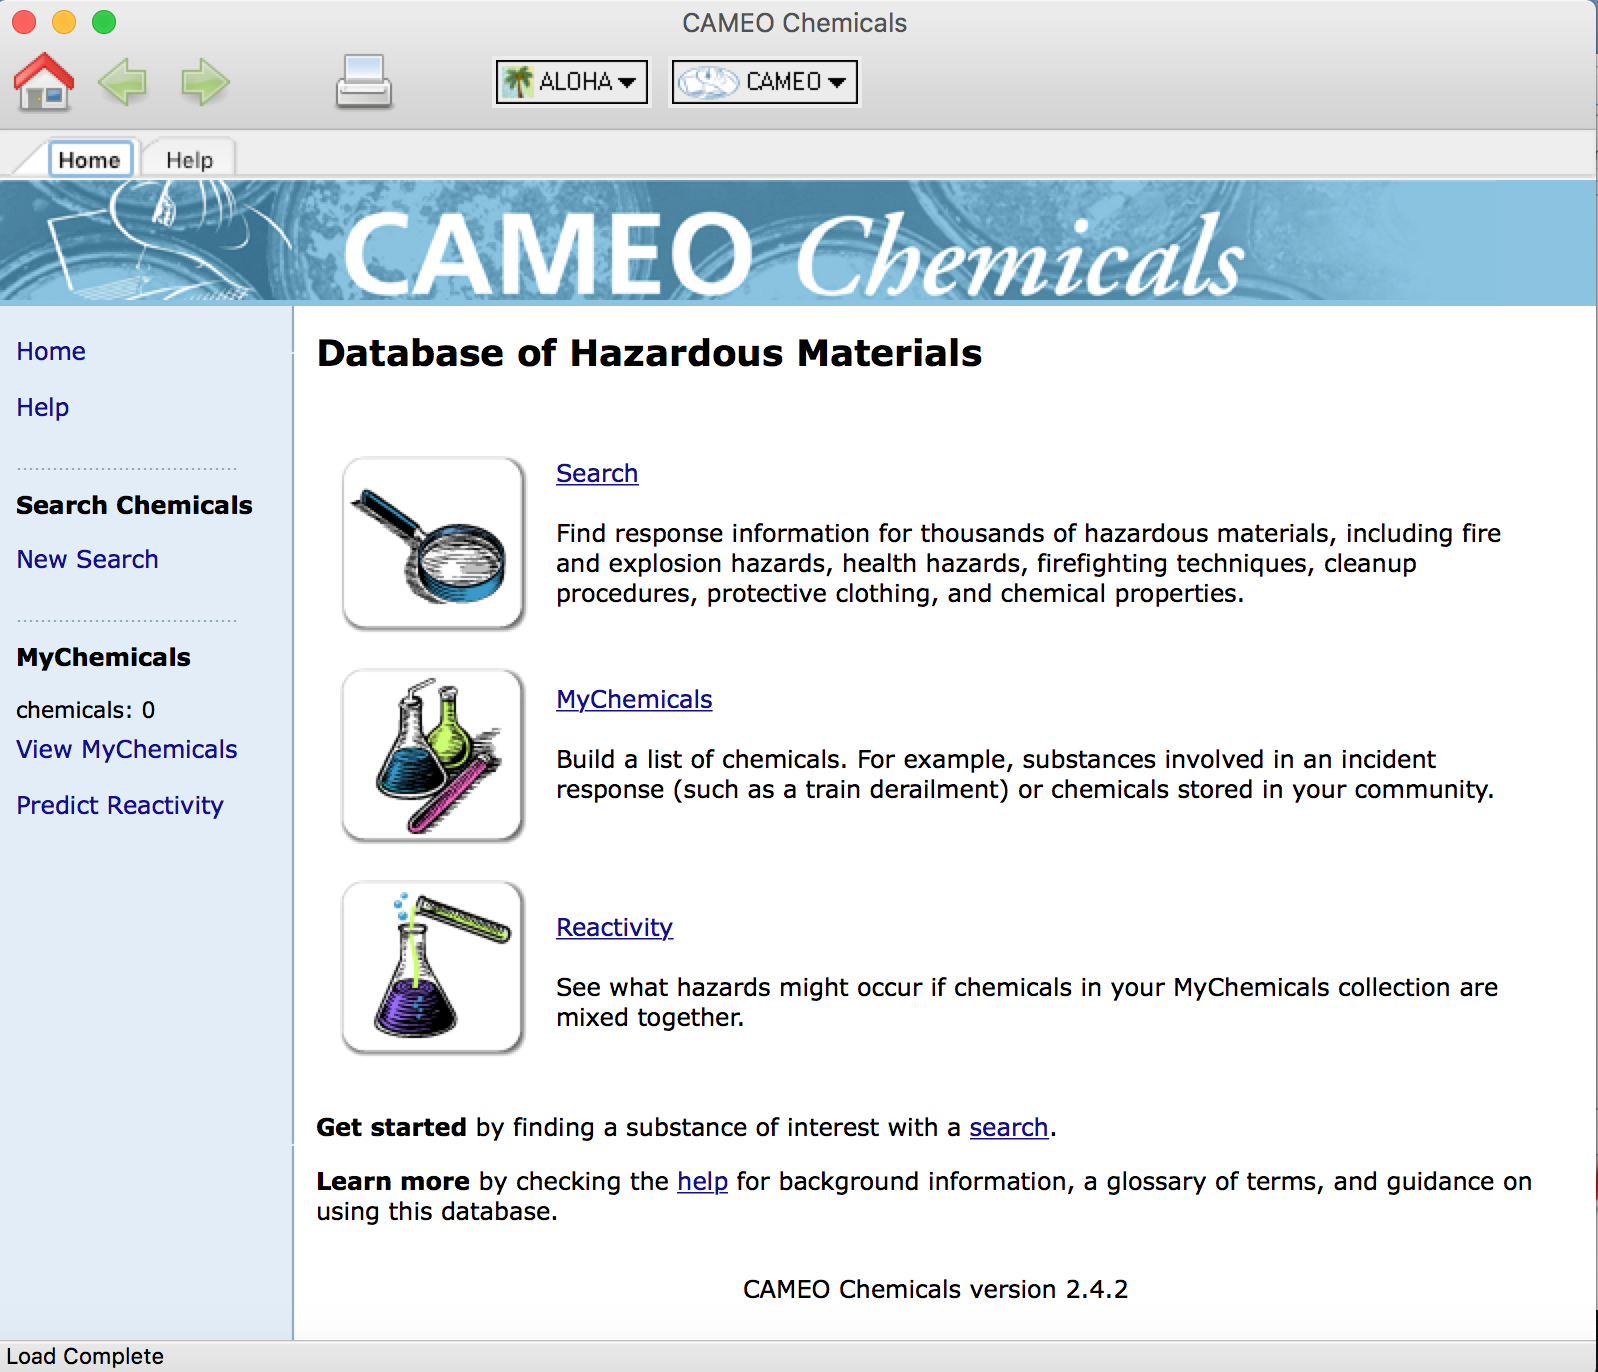Click the inline 'help' link in Learn more

click(702, 1182)
